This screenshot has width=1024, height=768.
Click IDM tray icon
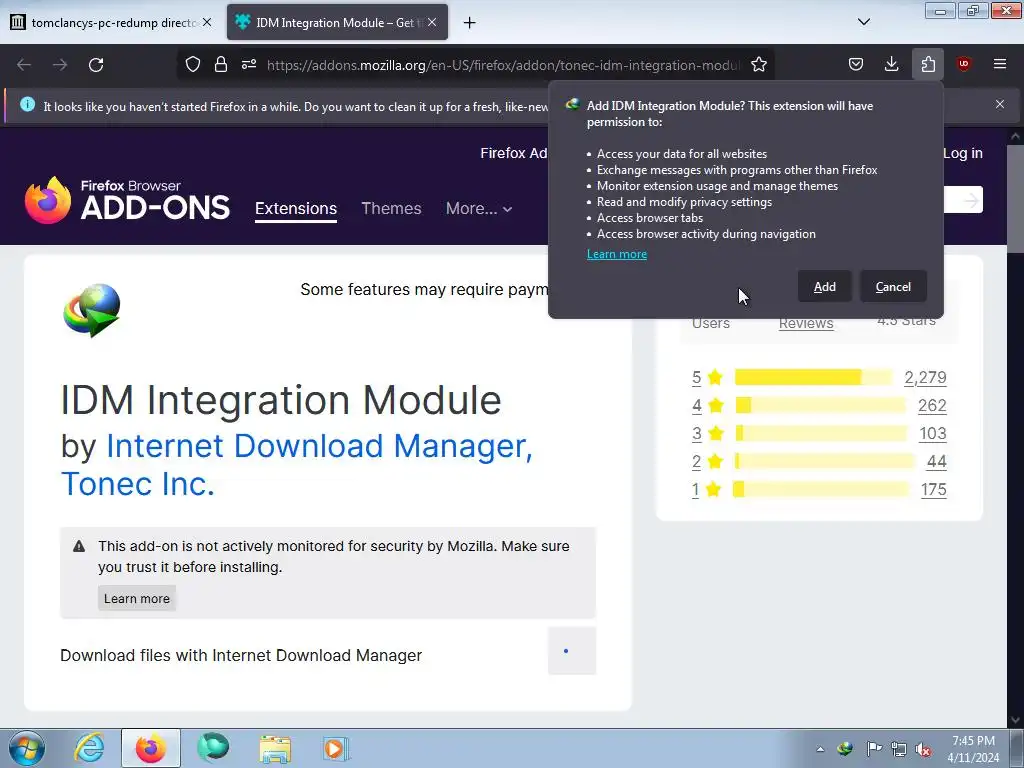845,749
